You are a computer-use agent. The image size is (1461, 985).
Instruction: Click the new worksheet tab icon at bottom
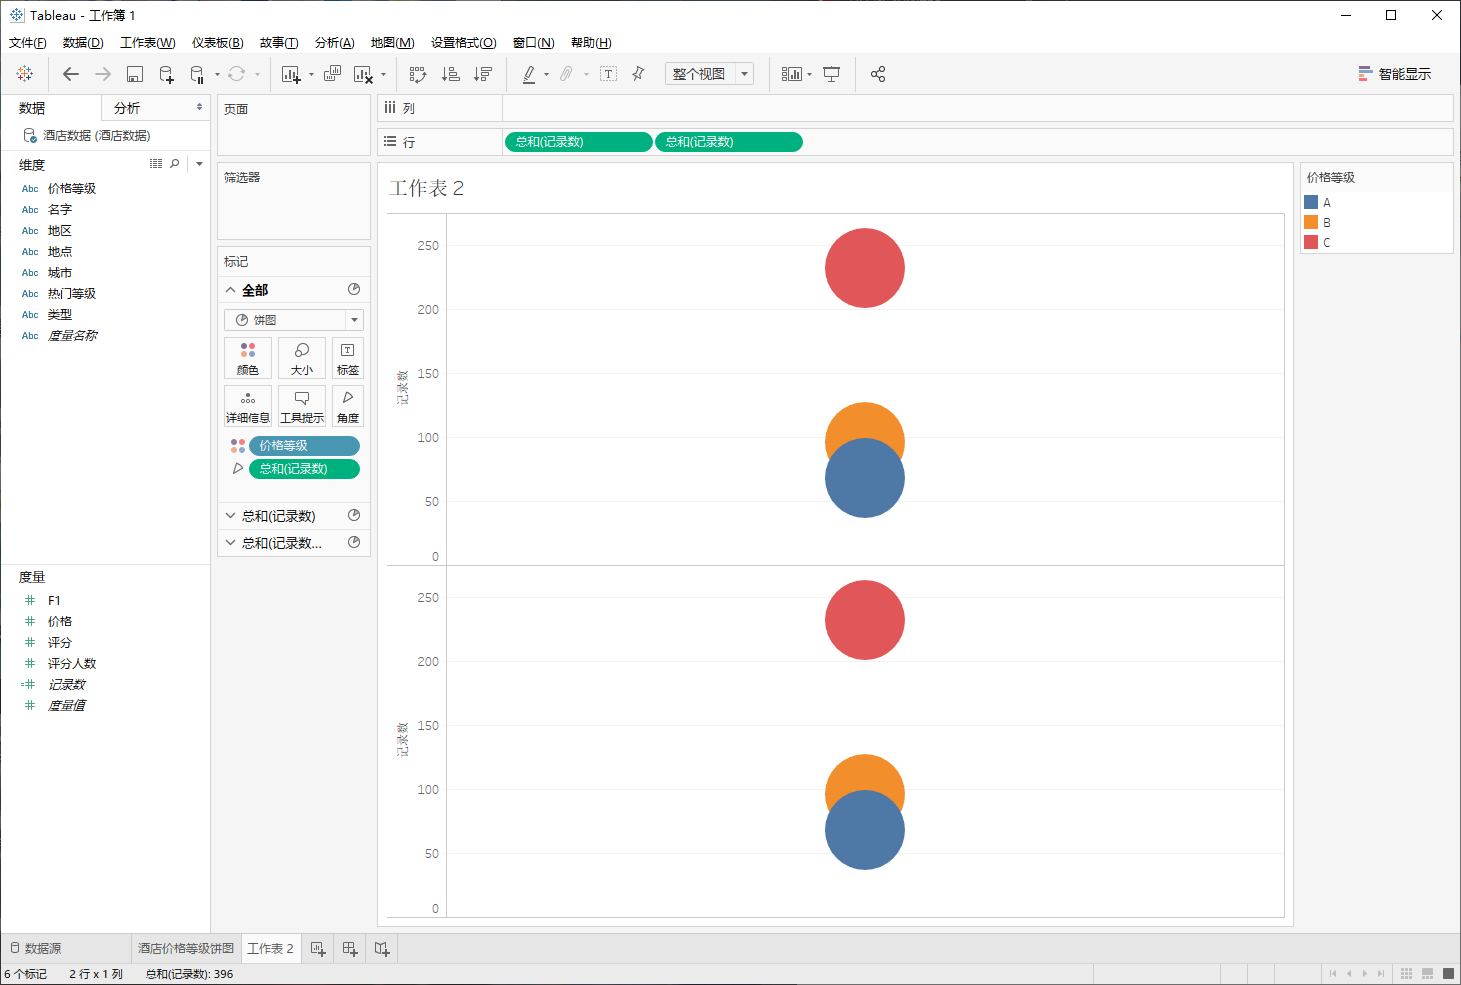(x=318, y=949)
